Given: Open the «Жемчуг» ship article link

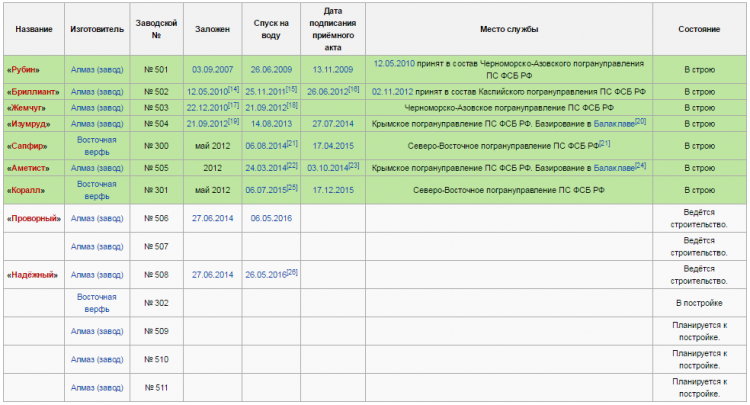Looking at the screenshot, I should (x=28, y=107).
